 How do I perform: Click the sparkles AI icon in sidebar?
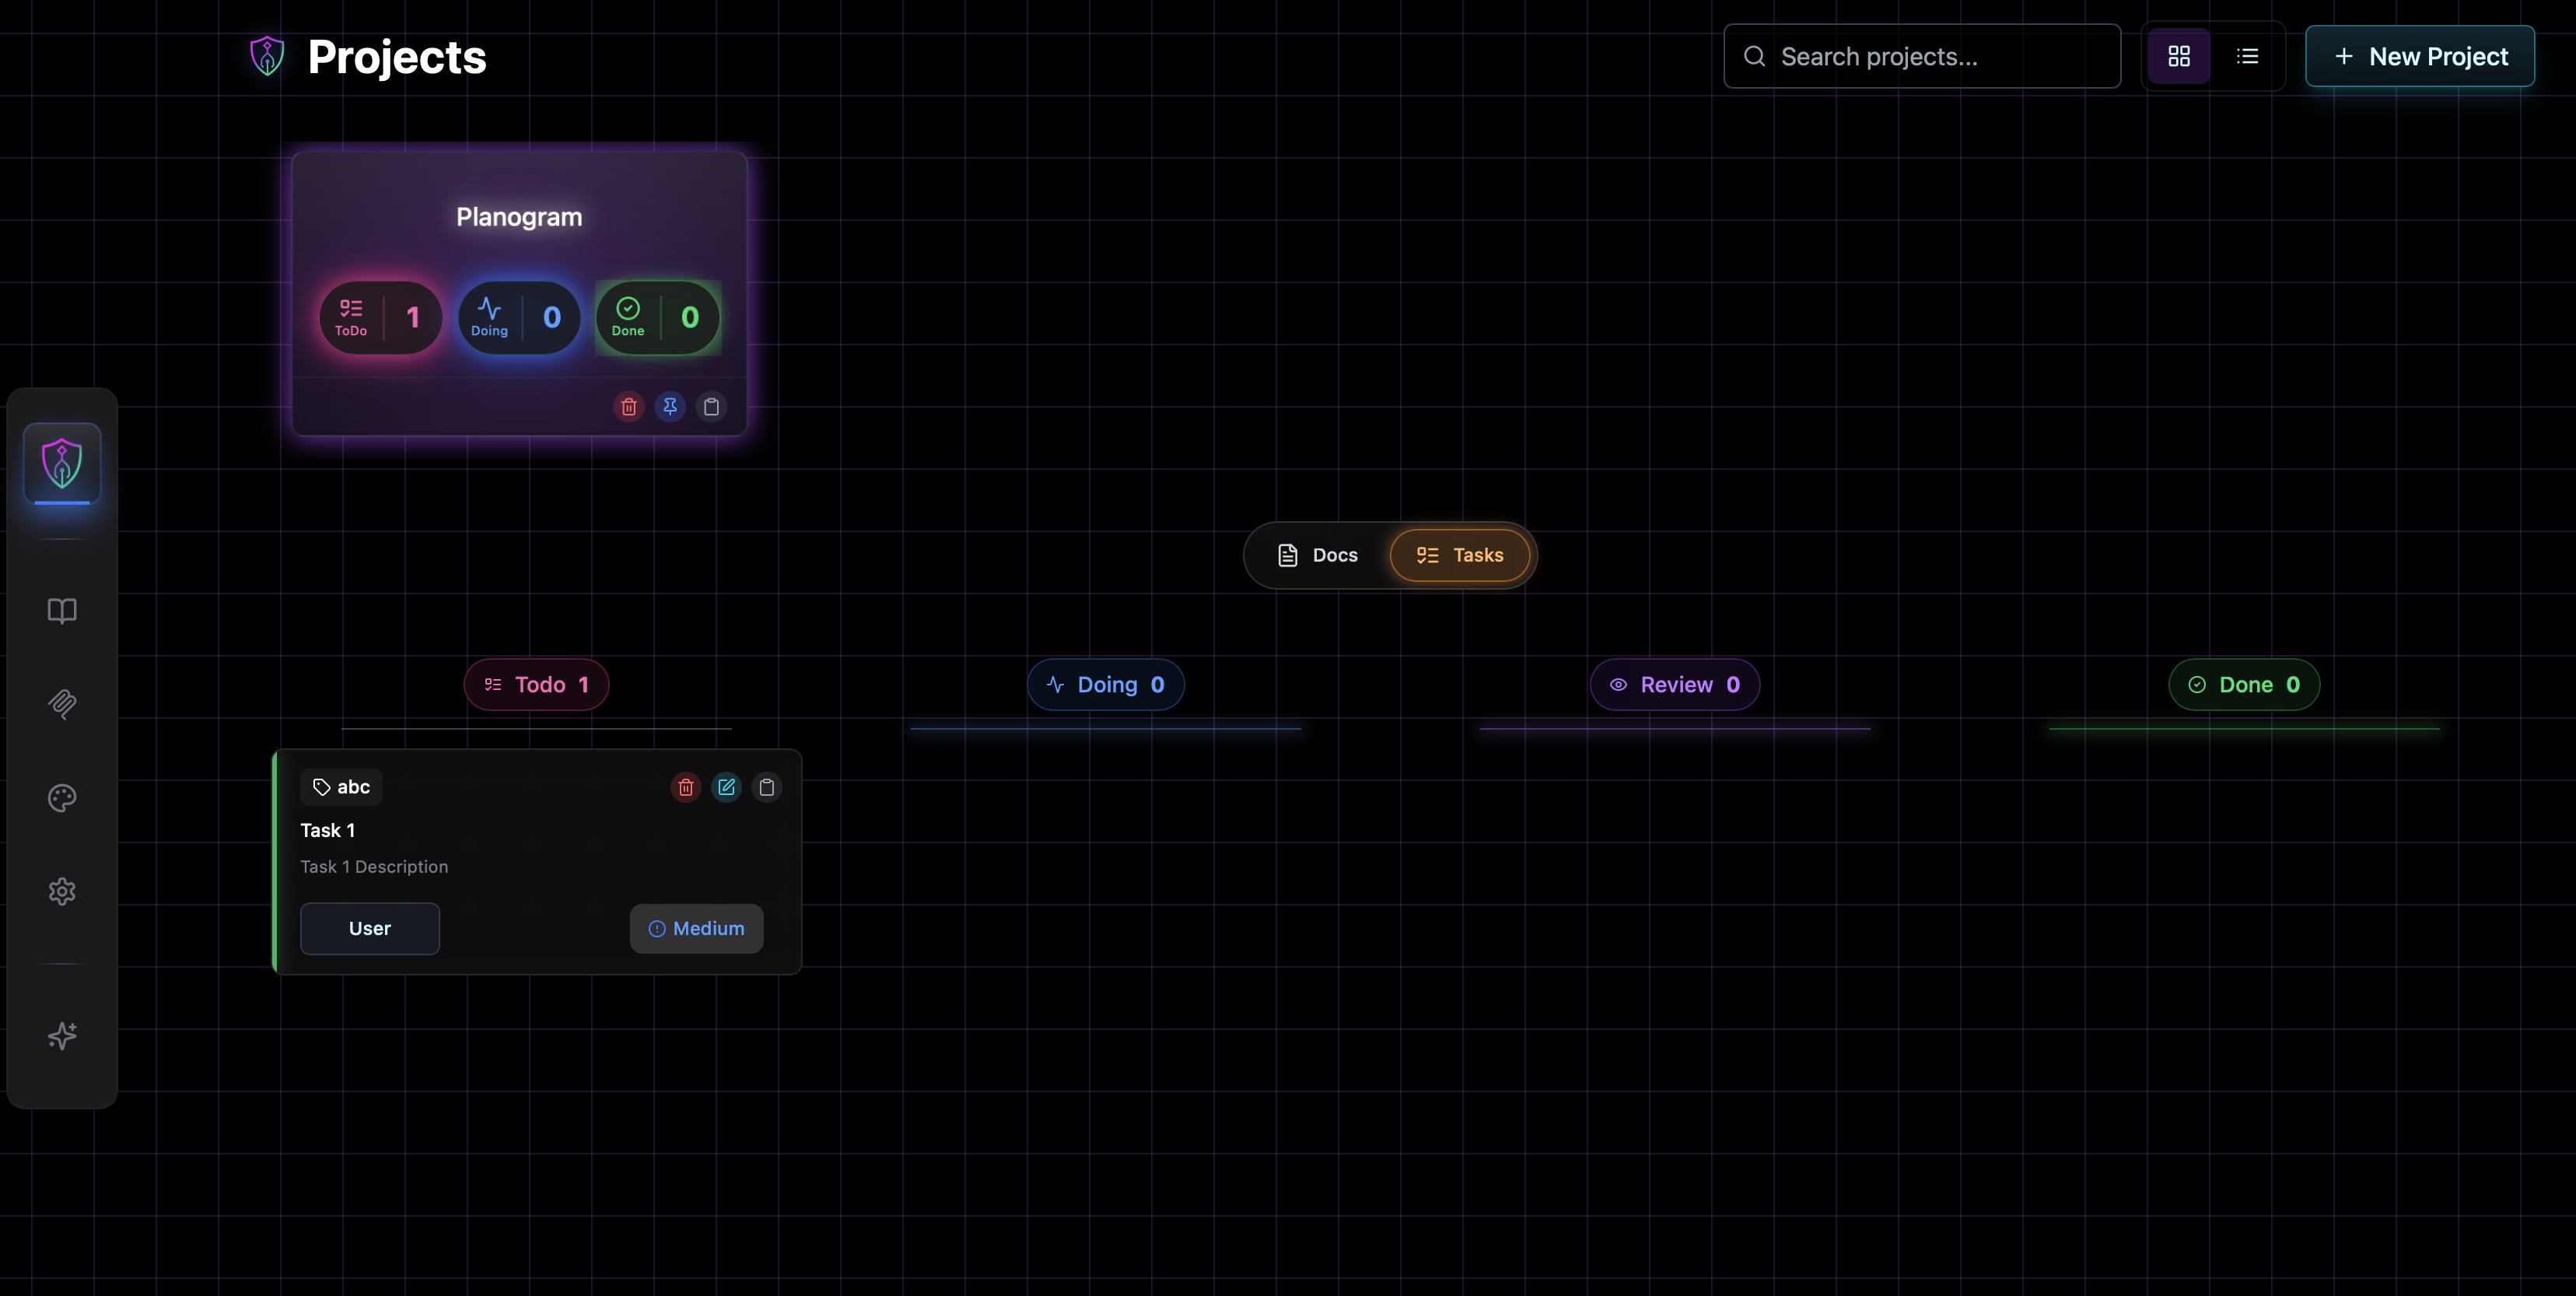[62, 1036]
